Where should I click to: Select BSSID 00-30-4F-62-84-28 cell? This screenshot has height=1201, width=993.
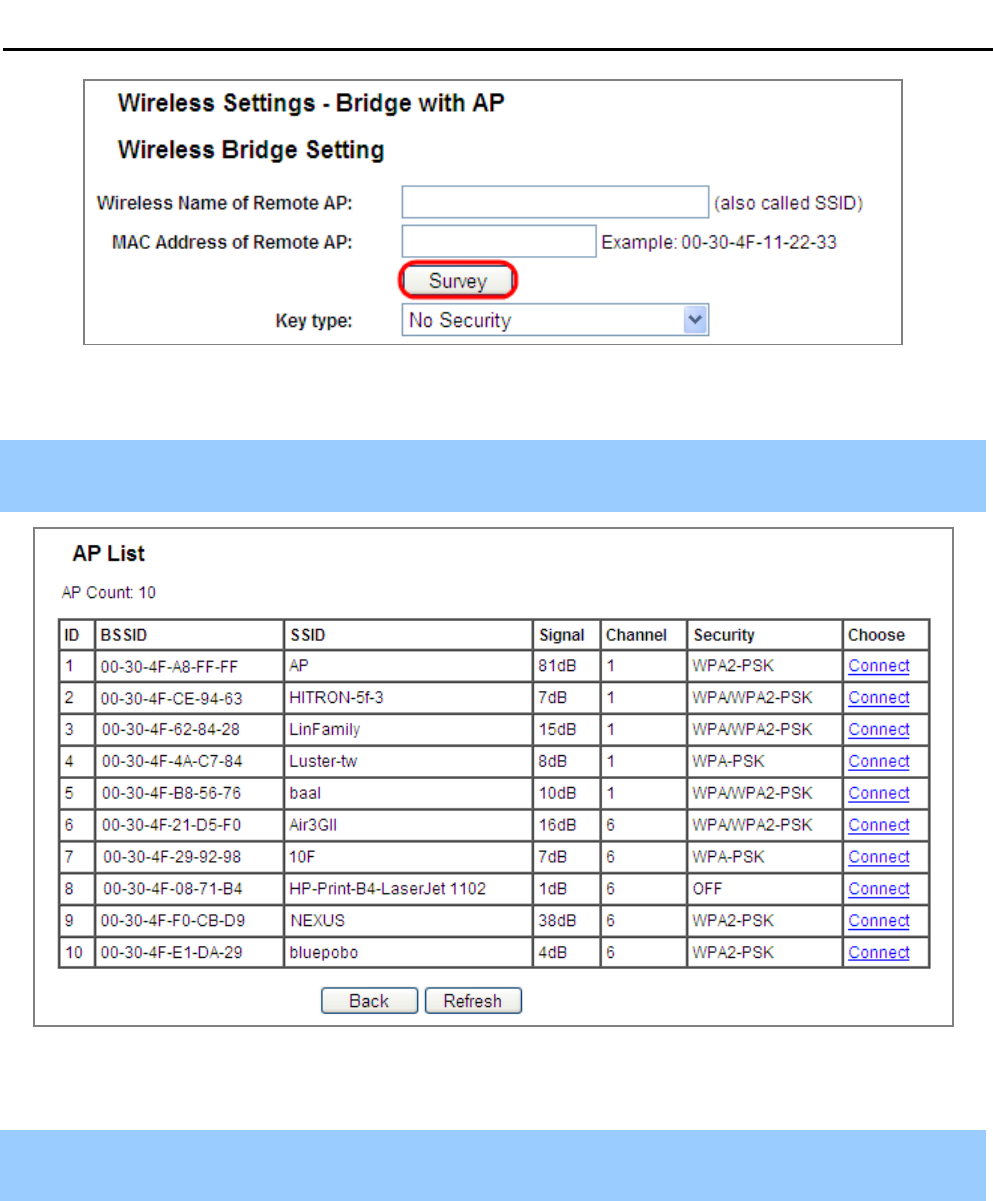click(x=189, y=730)
